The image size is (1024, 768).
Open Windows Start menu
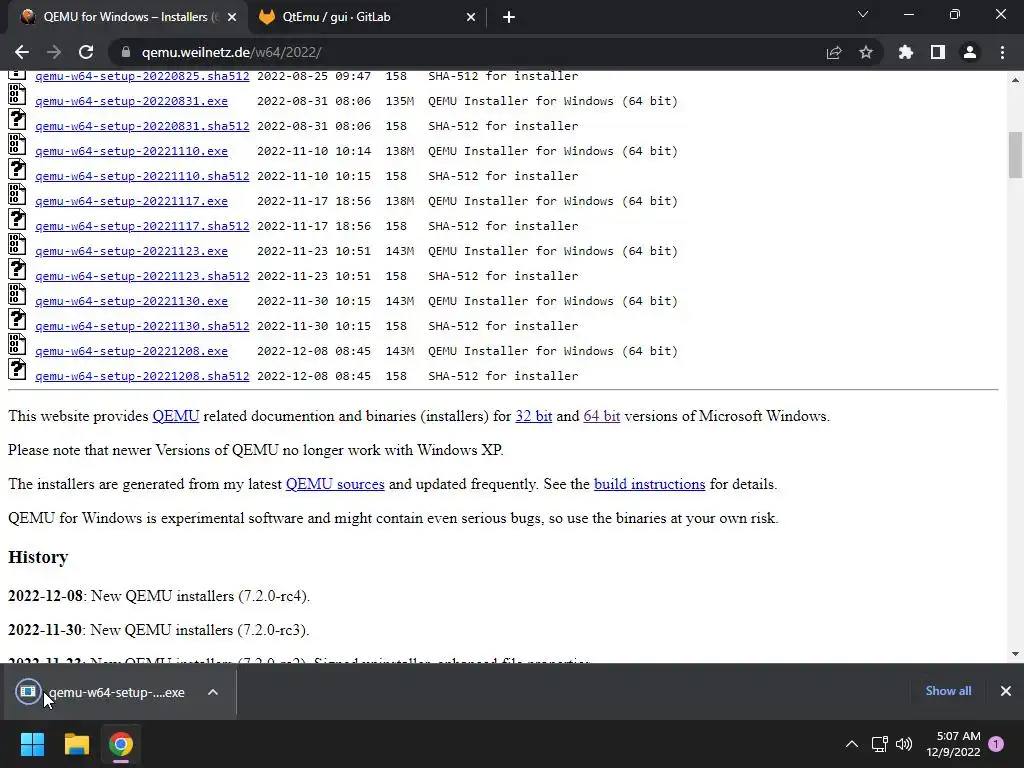point(32,744)
